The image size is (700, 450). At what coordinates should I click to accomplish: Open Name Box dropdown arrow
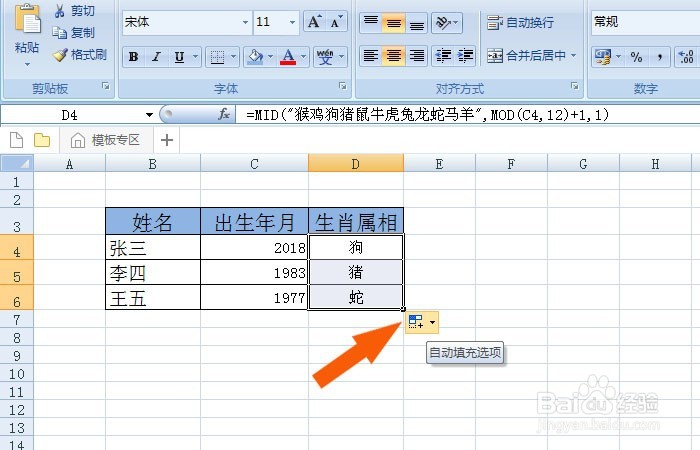click(149, 115)
